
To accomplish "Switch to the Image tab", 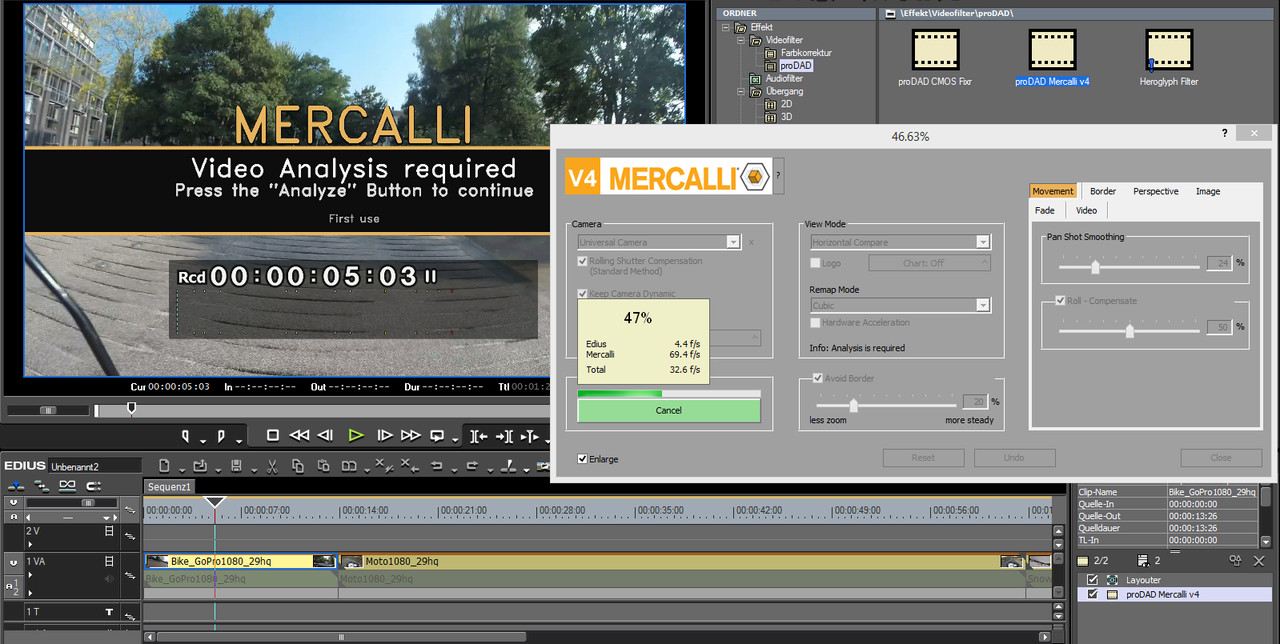I will coord(1208,191).
